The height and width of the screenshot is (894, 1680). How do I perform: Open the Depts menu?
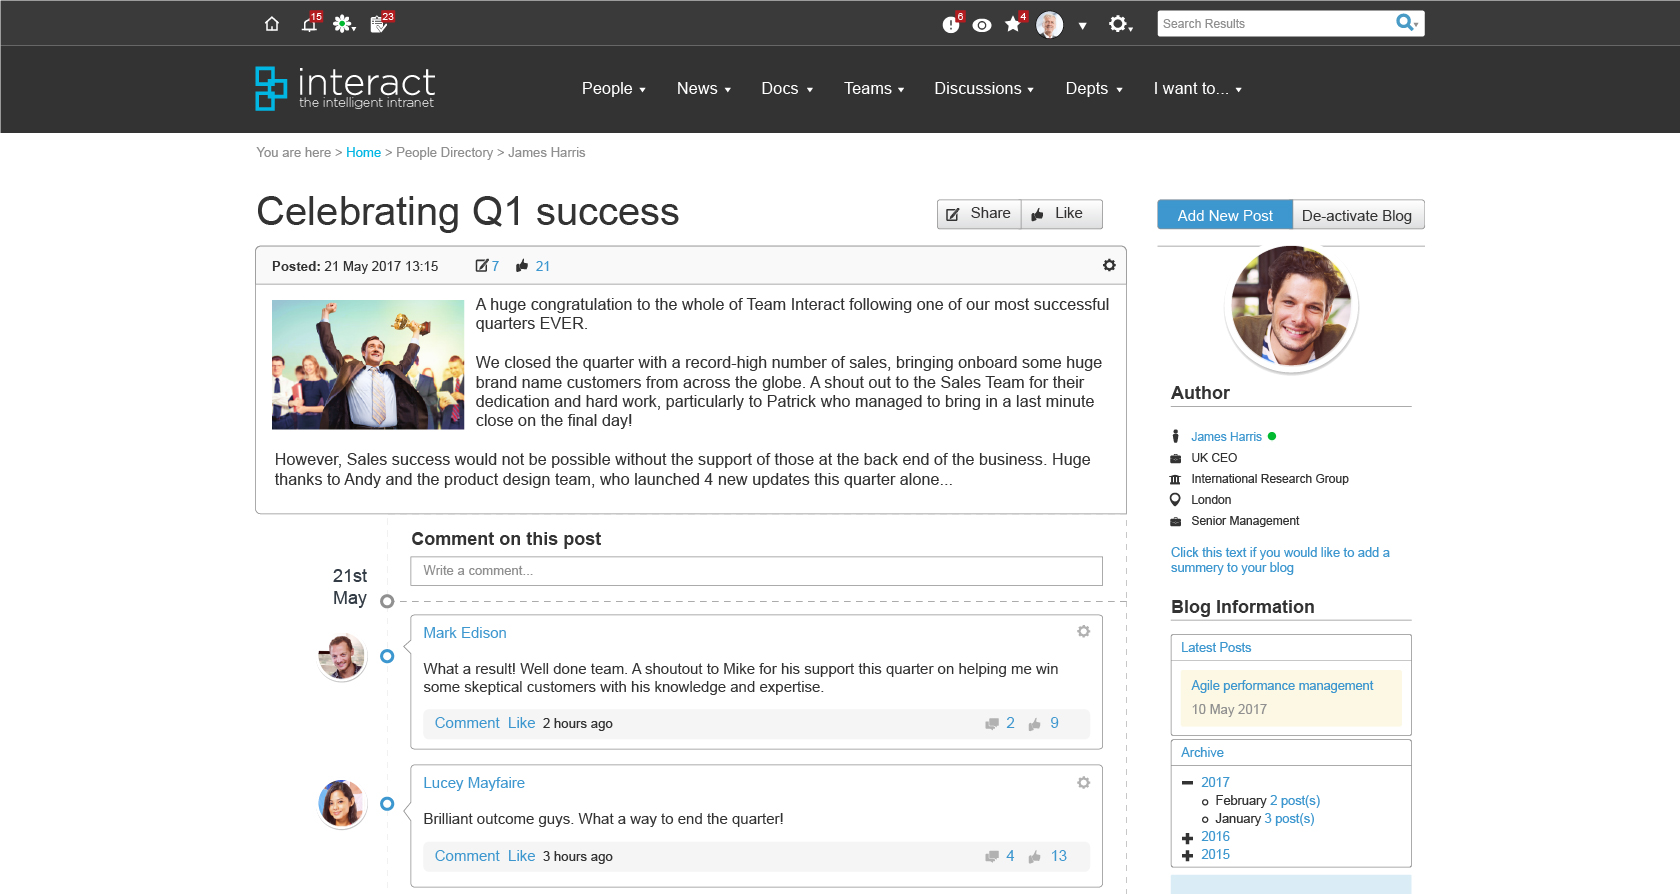click(x=1093, y=89)
